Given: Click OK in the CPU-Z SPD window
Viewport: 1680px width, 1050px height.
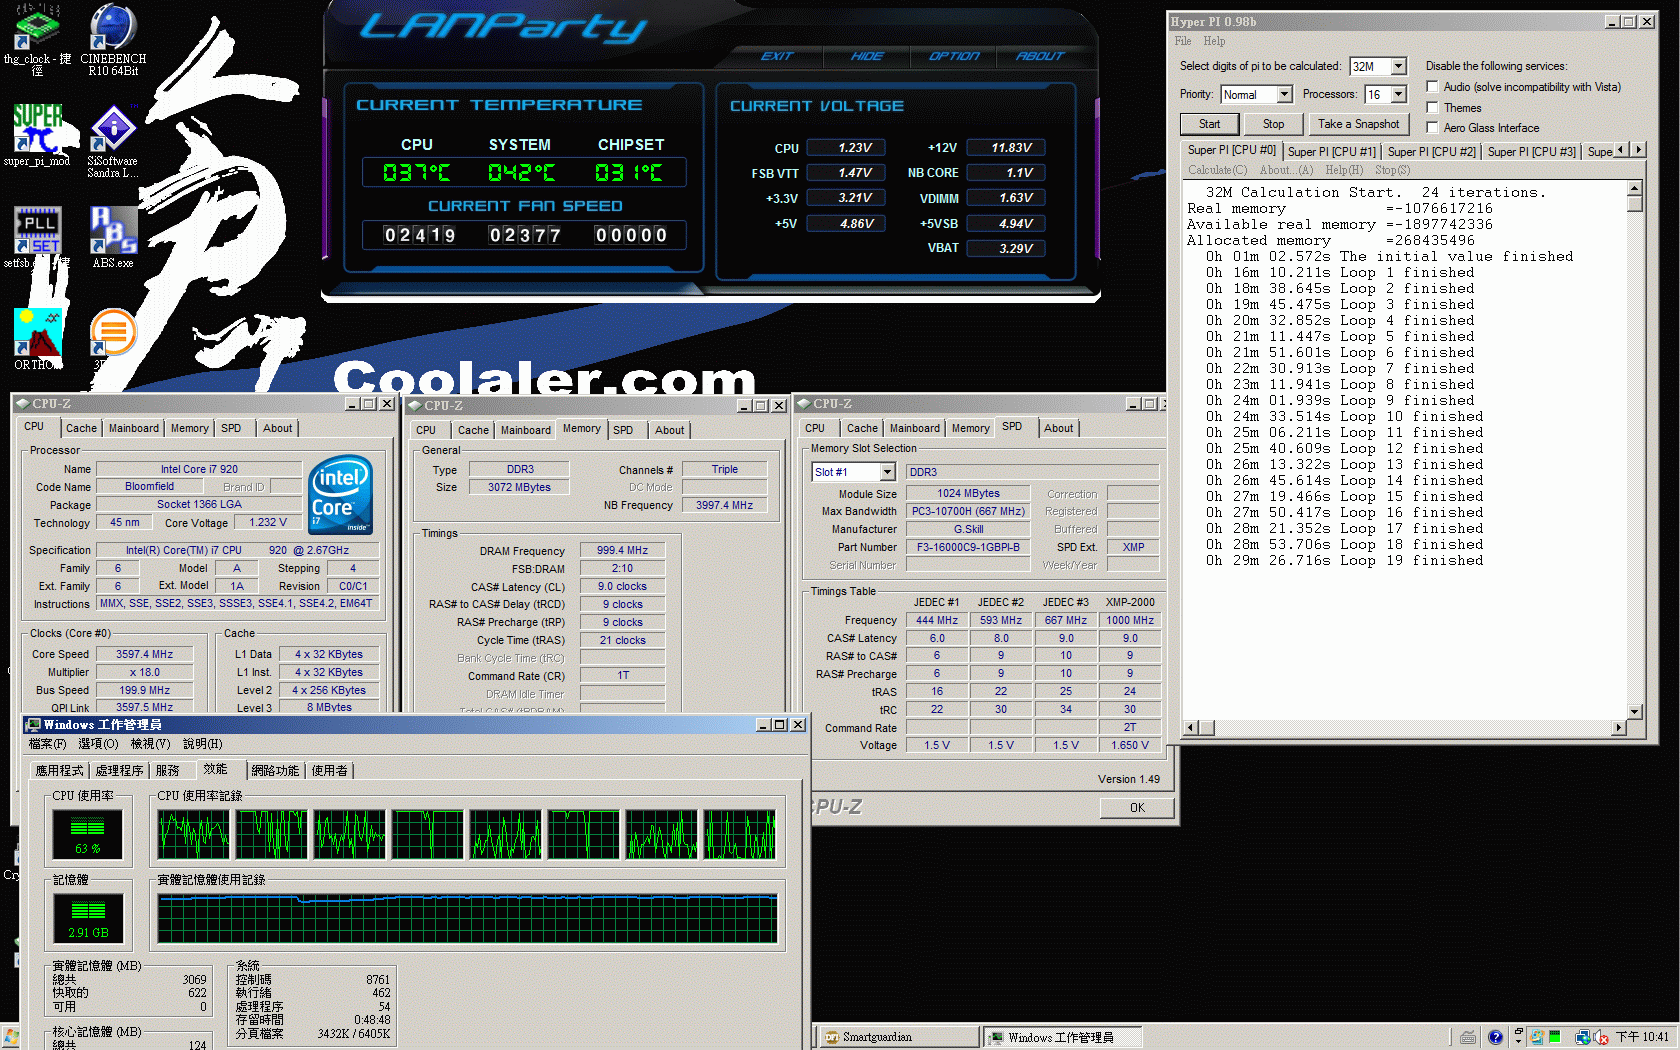Looking at the screenshot, I should (x=1137, y=808).
